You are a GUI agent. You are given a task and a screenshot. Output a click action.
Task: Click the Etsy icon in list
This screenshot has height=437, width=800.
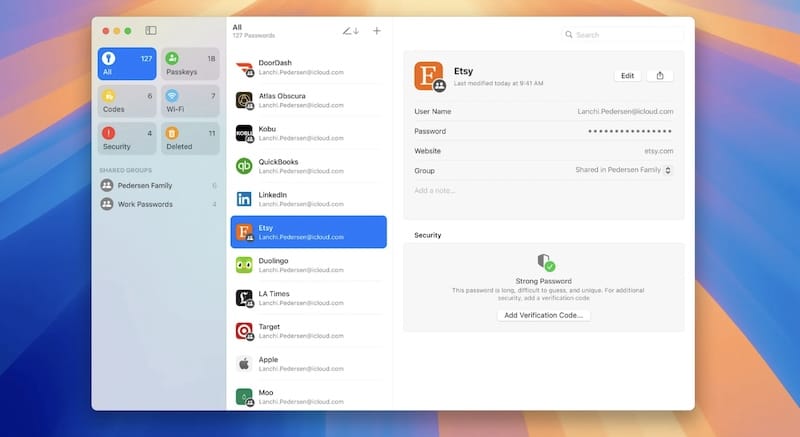(x=244, y=233)
